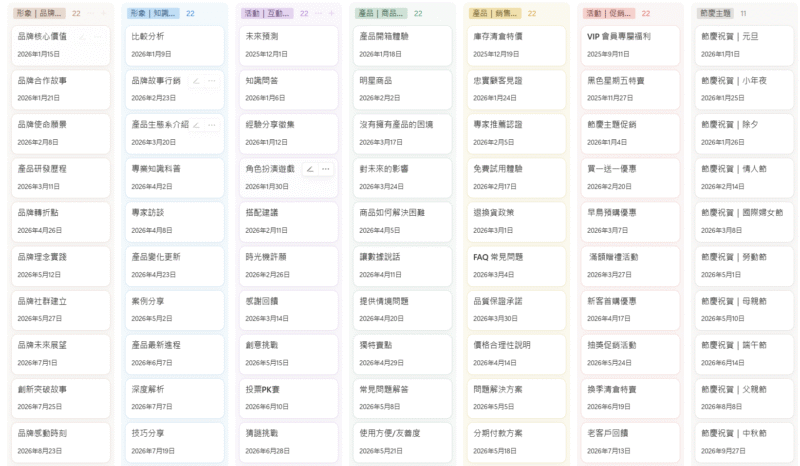Open the 案例分享 card
Viewport: 800px width, 466px height.
174,310
